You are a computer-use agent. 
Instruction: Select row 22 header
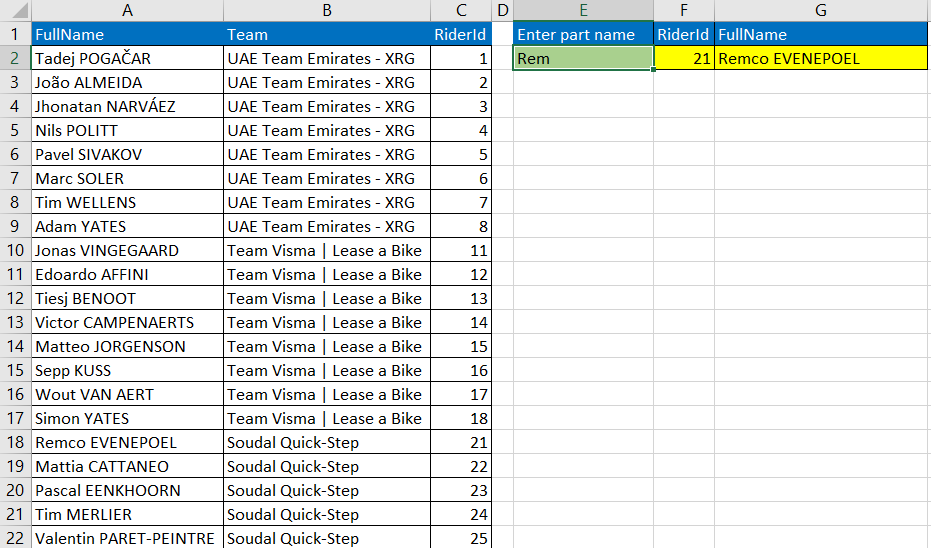tap(15, 538)
